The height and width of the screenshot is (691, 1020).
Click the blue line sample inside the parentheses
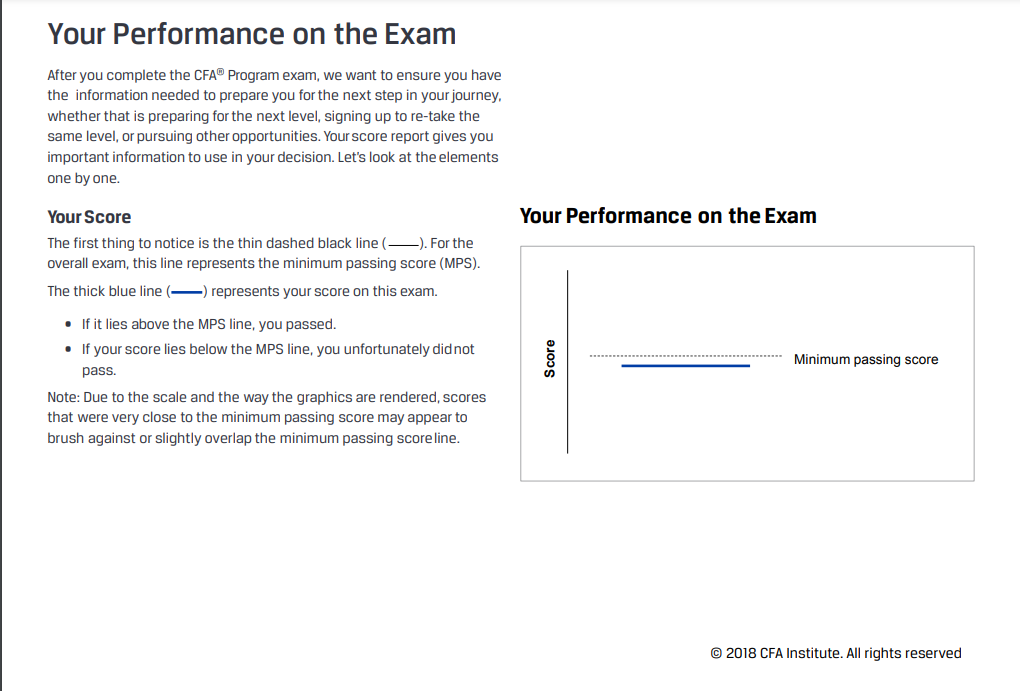187,293
